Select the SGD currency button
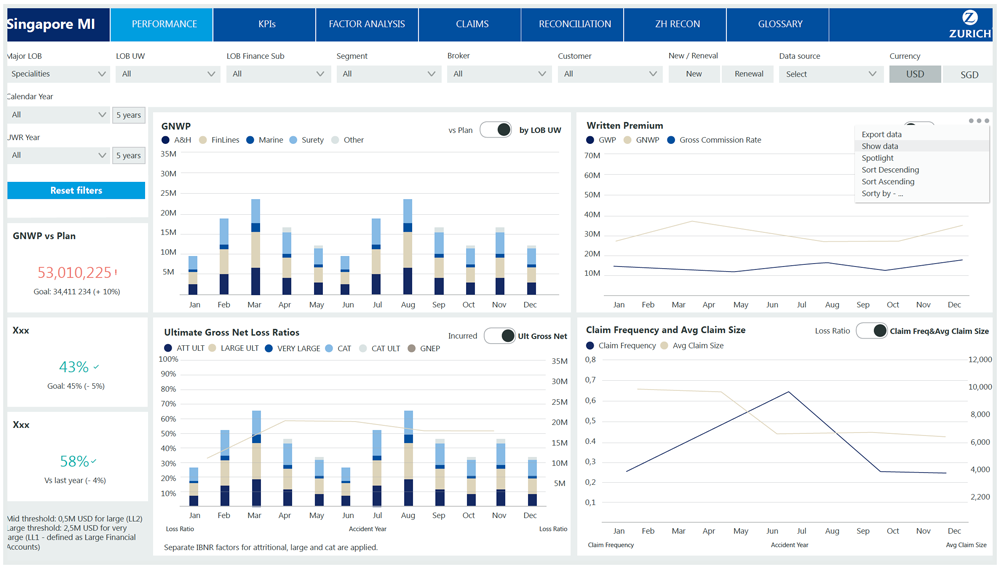The image size is (1000, 568). pyautogui.click(x=969, y=75)
